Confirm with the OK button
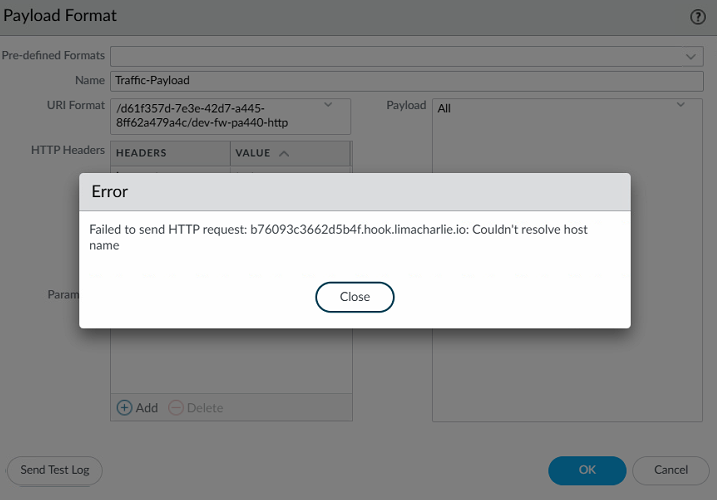Screen dimensions: 717x500 [587, 470]
